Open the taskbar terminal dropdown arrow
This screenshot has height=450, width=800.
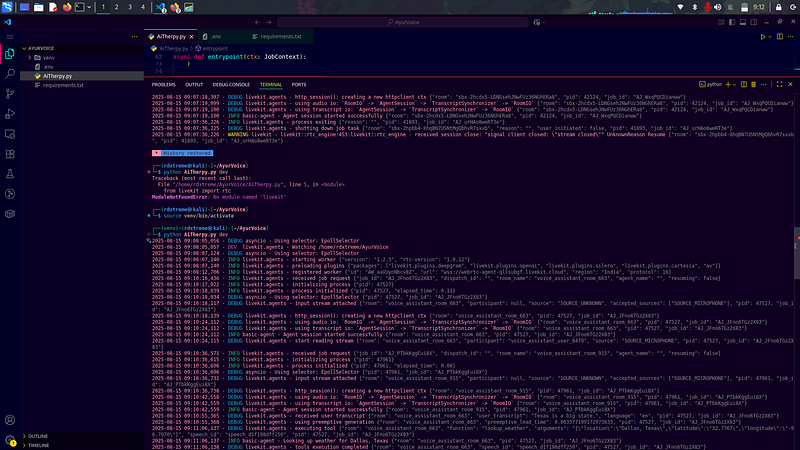point(89,7)
